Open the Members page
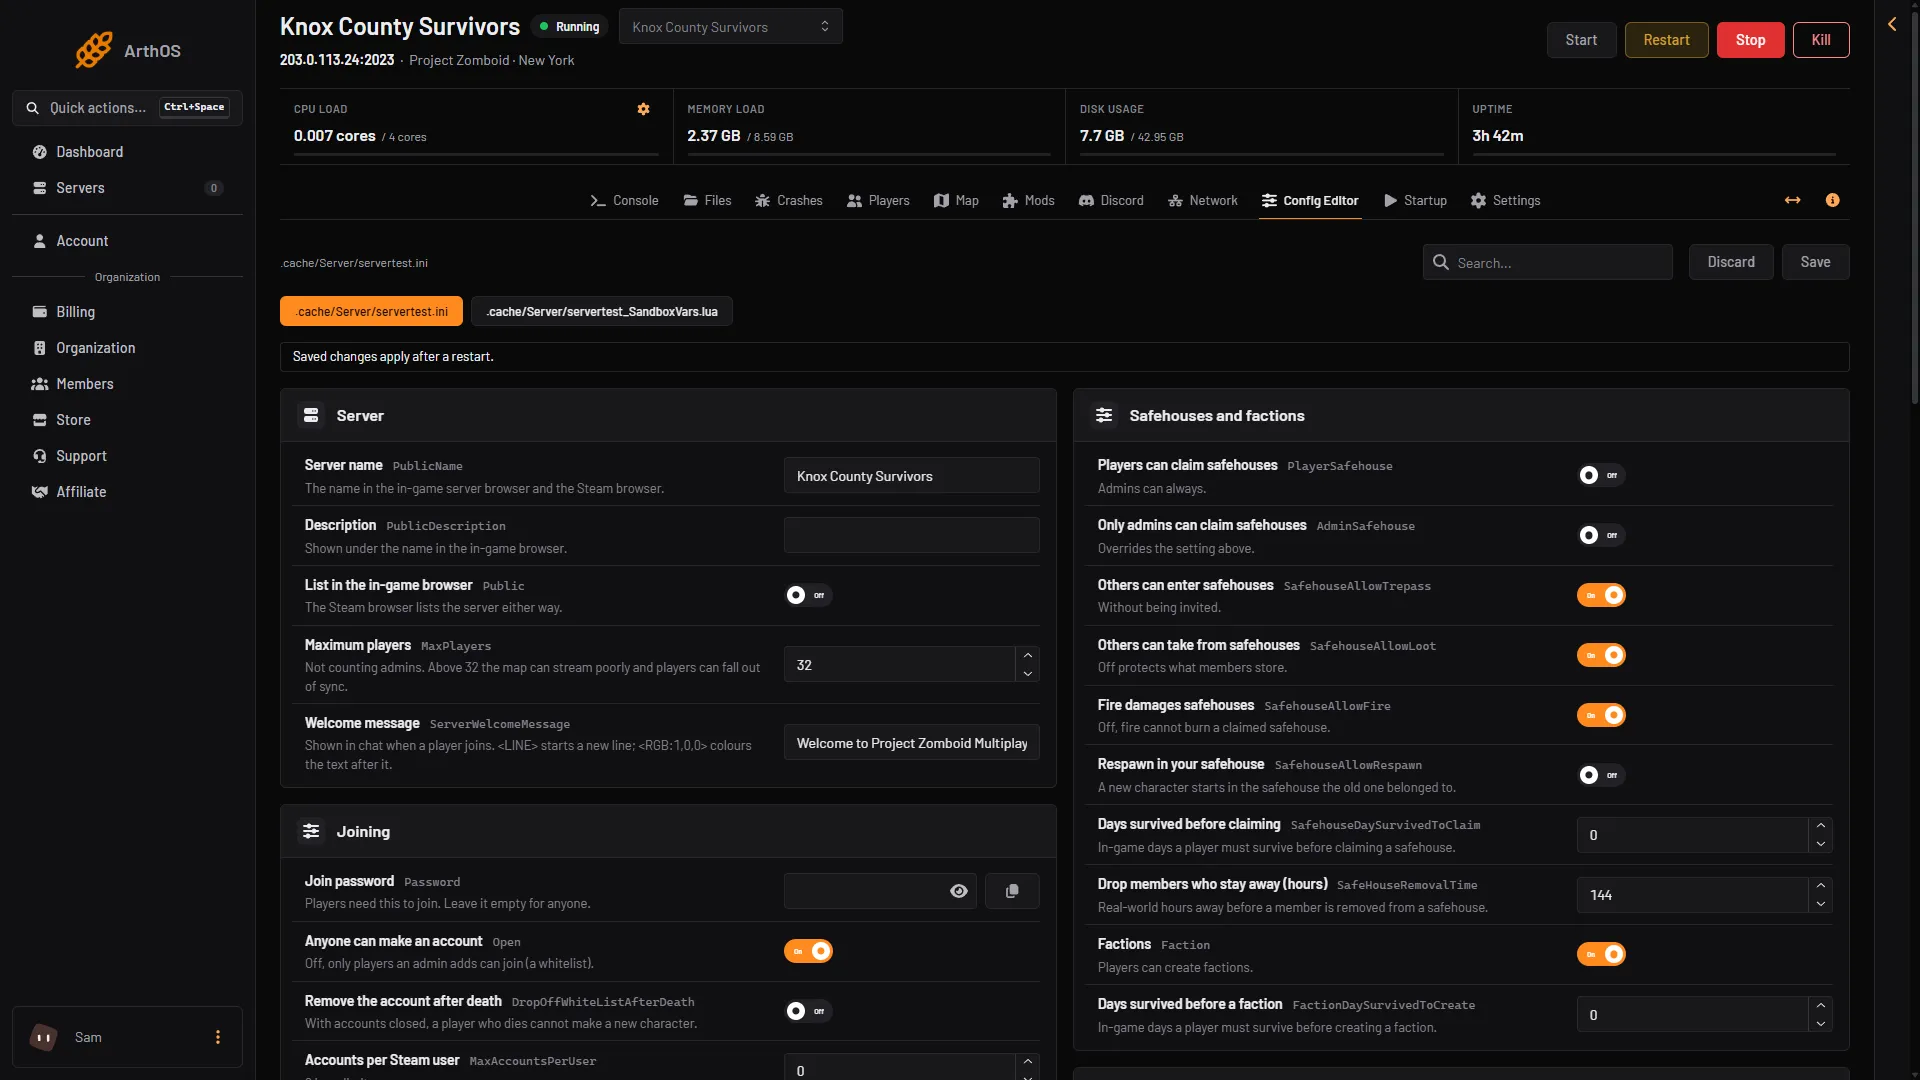This screenshot has width=1920, height=1080. pyautogui.click(x=127, y=384)
